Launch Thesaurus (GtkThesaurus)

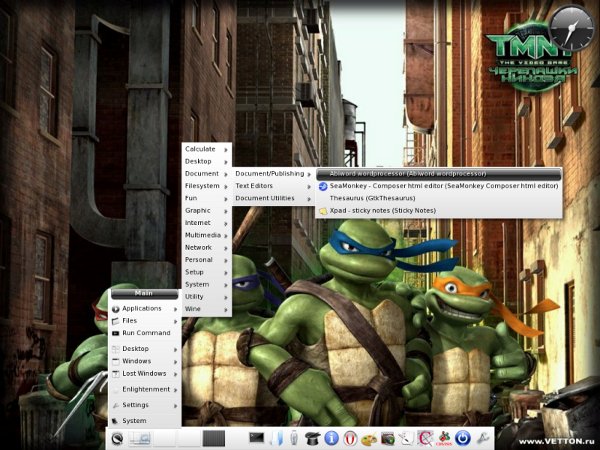pyautogui.click(x=439, y=198)
